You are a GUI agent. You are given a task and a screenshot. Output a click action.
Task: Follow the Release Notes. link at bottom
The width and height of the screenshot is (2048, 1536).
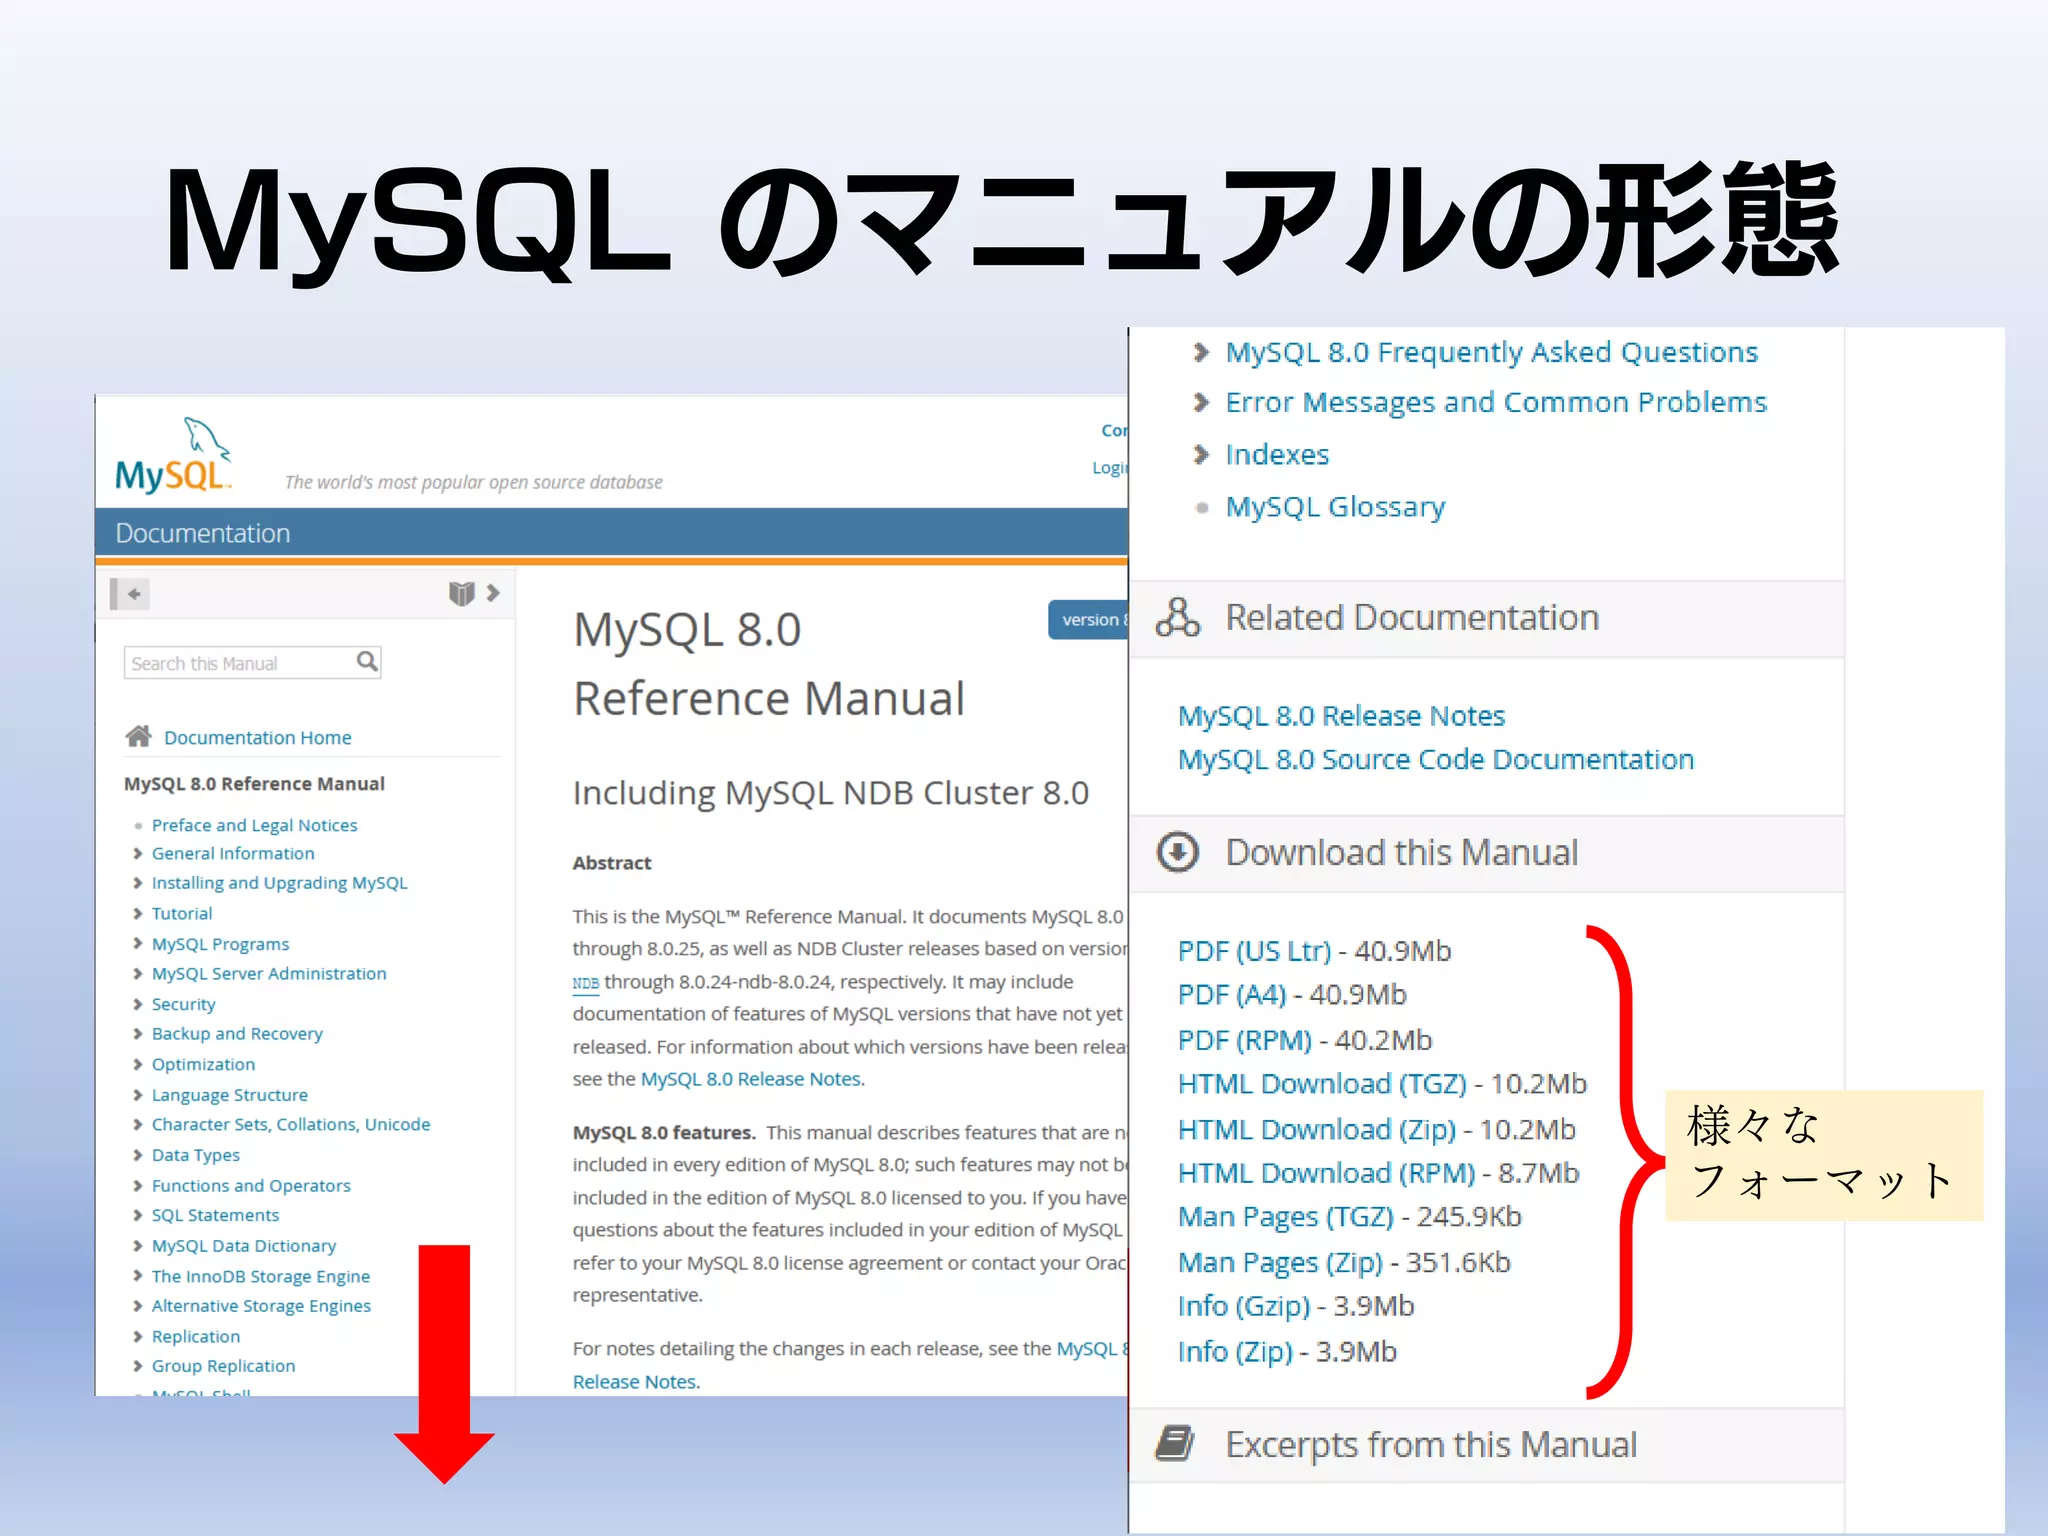click(x=636, y=1382)
